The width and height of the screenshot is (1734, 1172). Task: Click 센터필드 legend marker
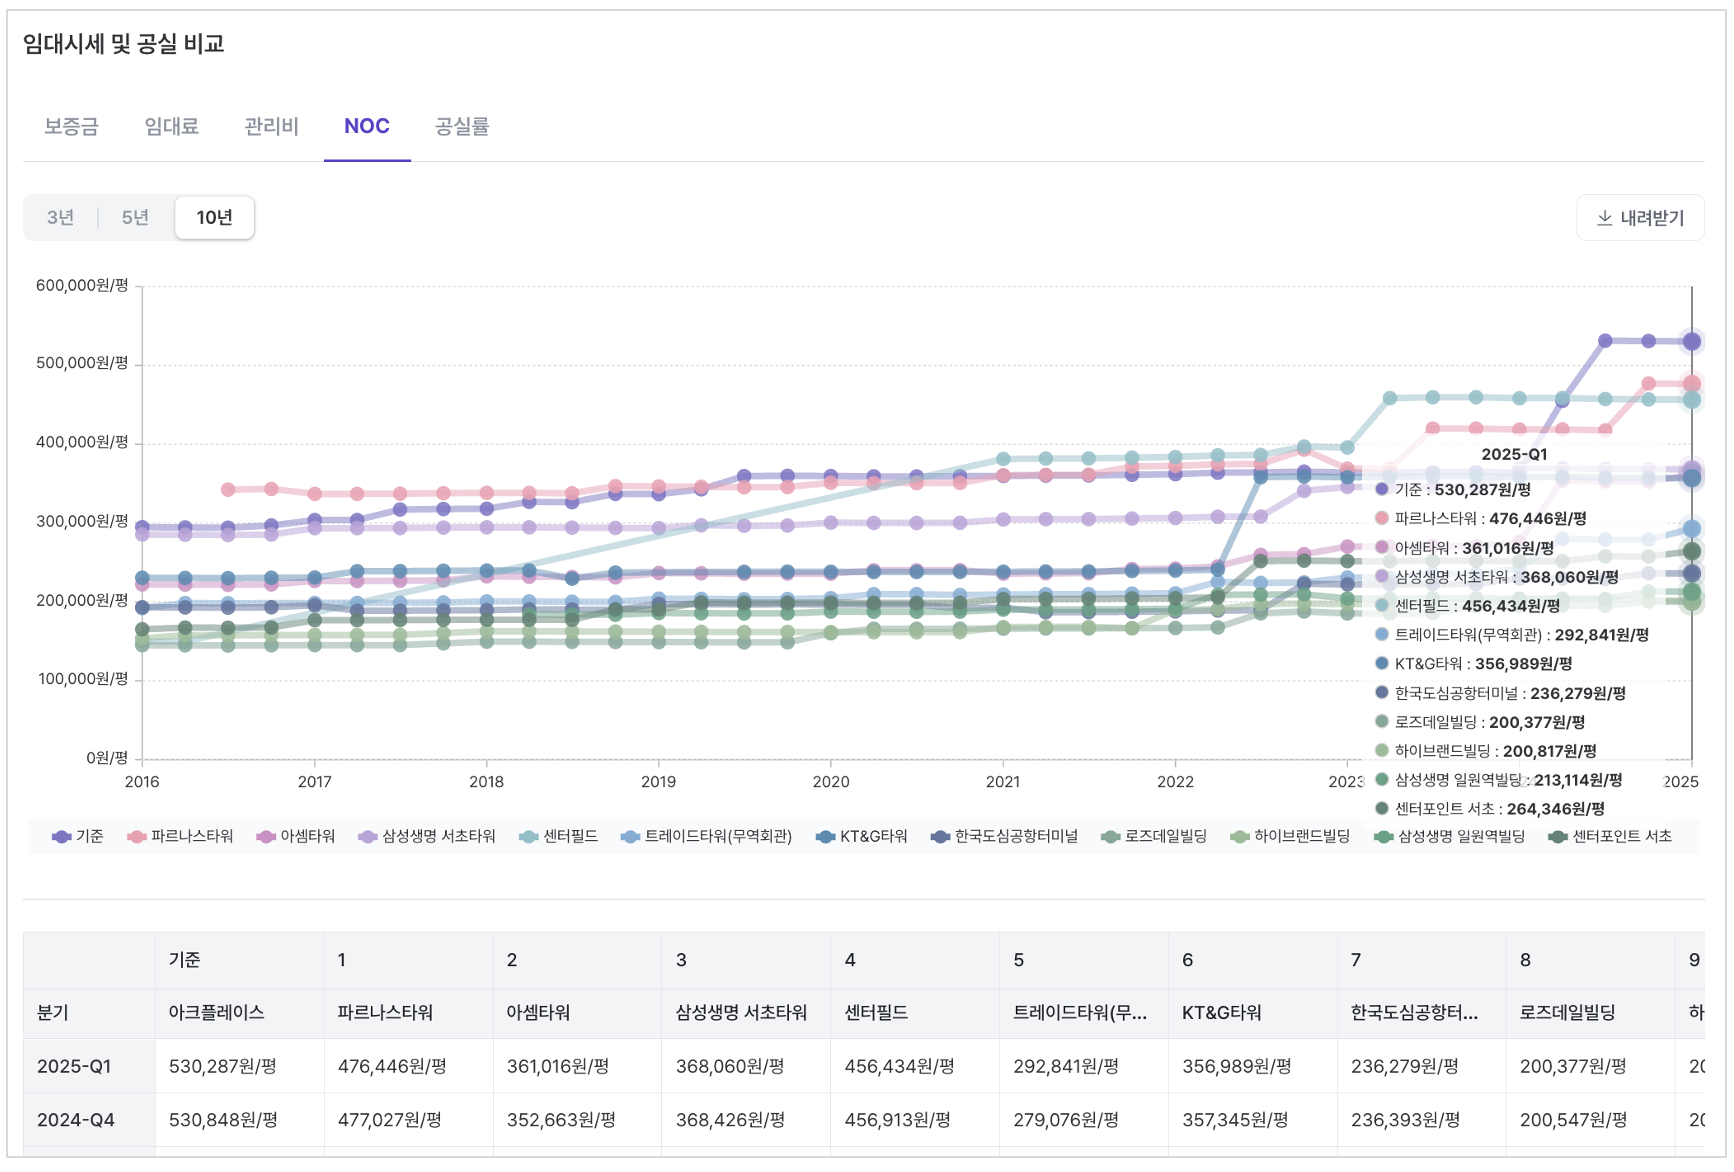pos(529,837)
